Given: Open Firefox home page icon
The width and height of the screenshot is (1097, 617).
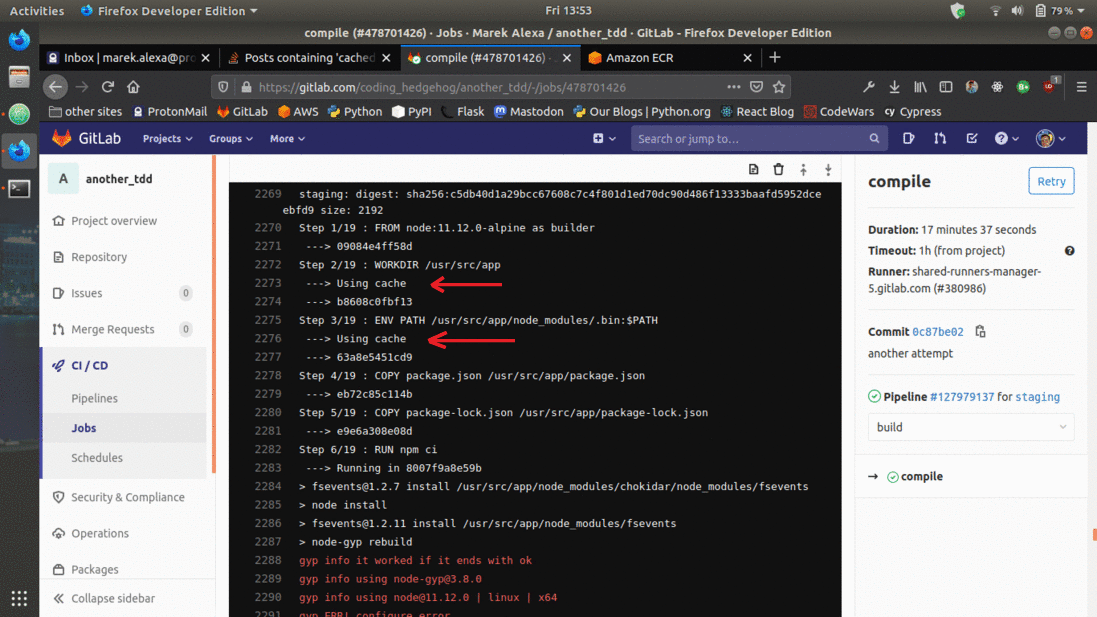Looking at the screenshot, I should coord(133,87).
